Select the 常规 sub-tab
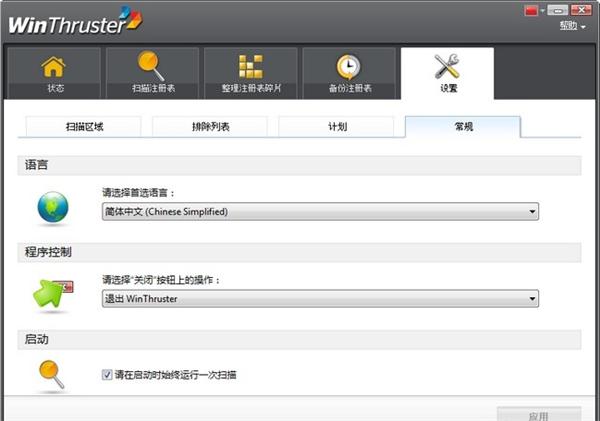The height and width of the screenshot is (421, 600). [462, 127]
